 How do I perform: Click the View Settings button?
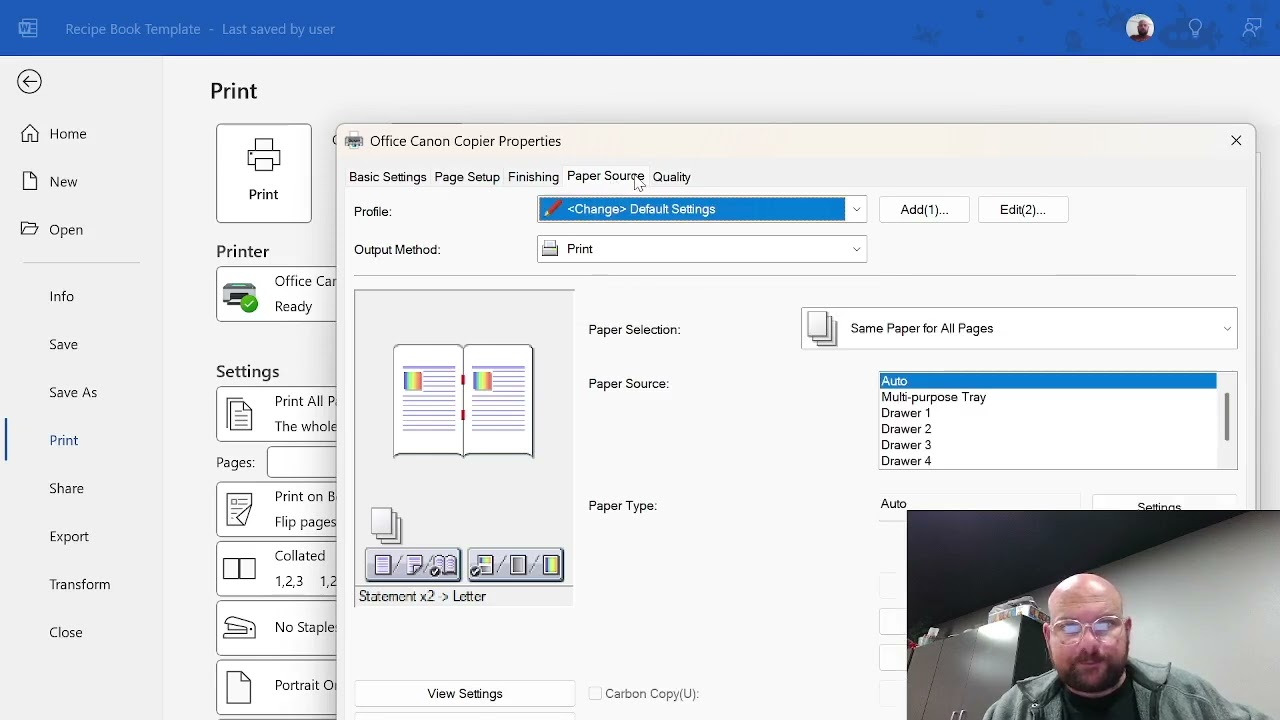point(465,693)
